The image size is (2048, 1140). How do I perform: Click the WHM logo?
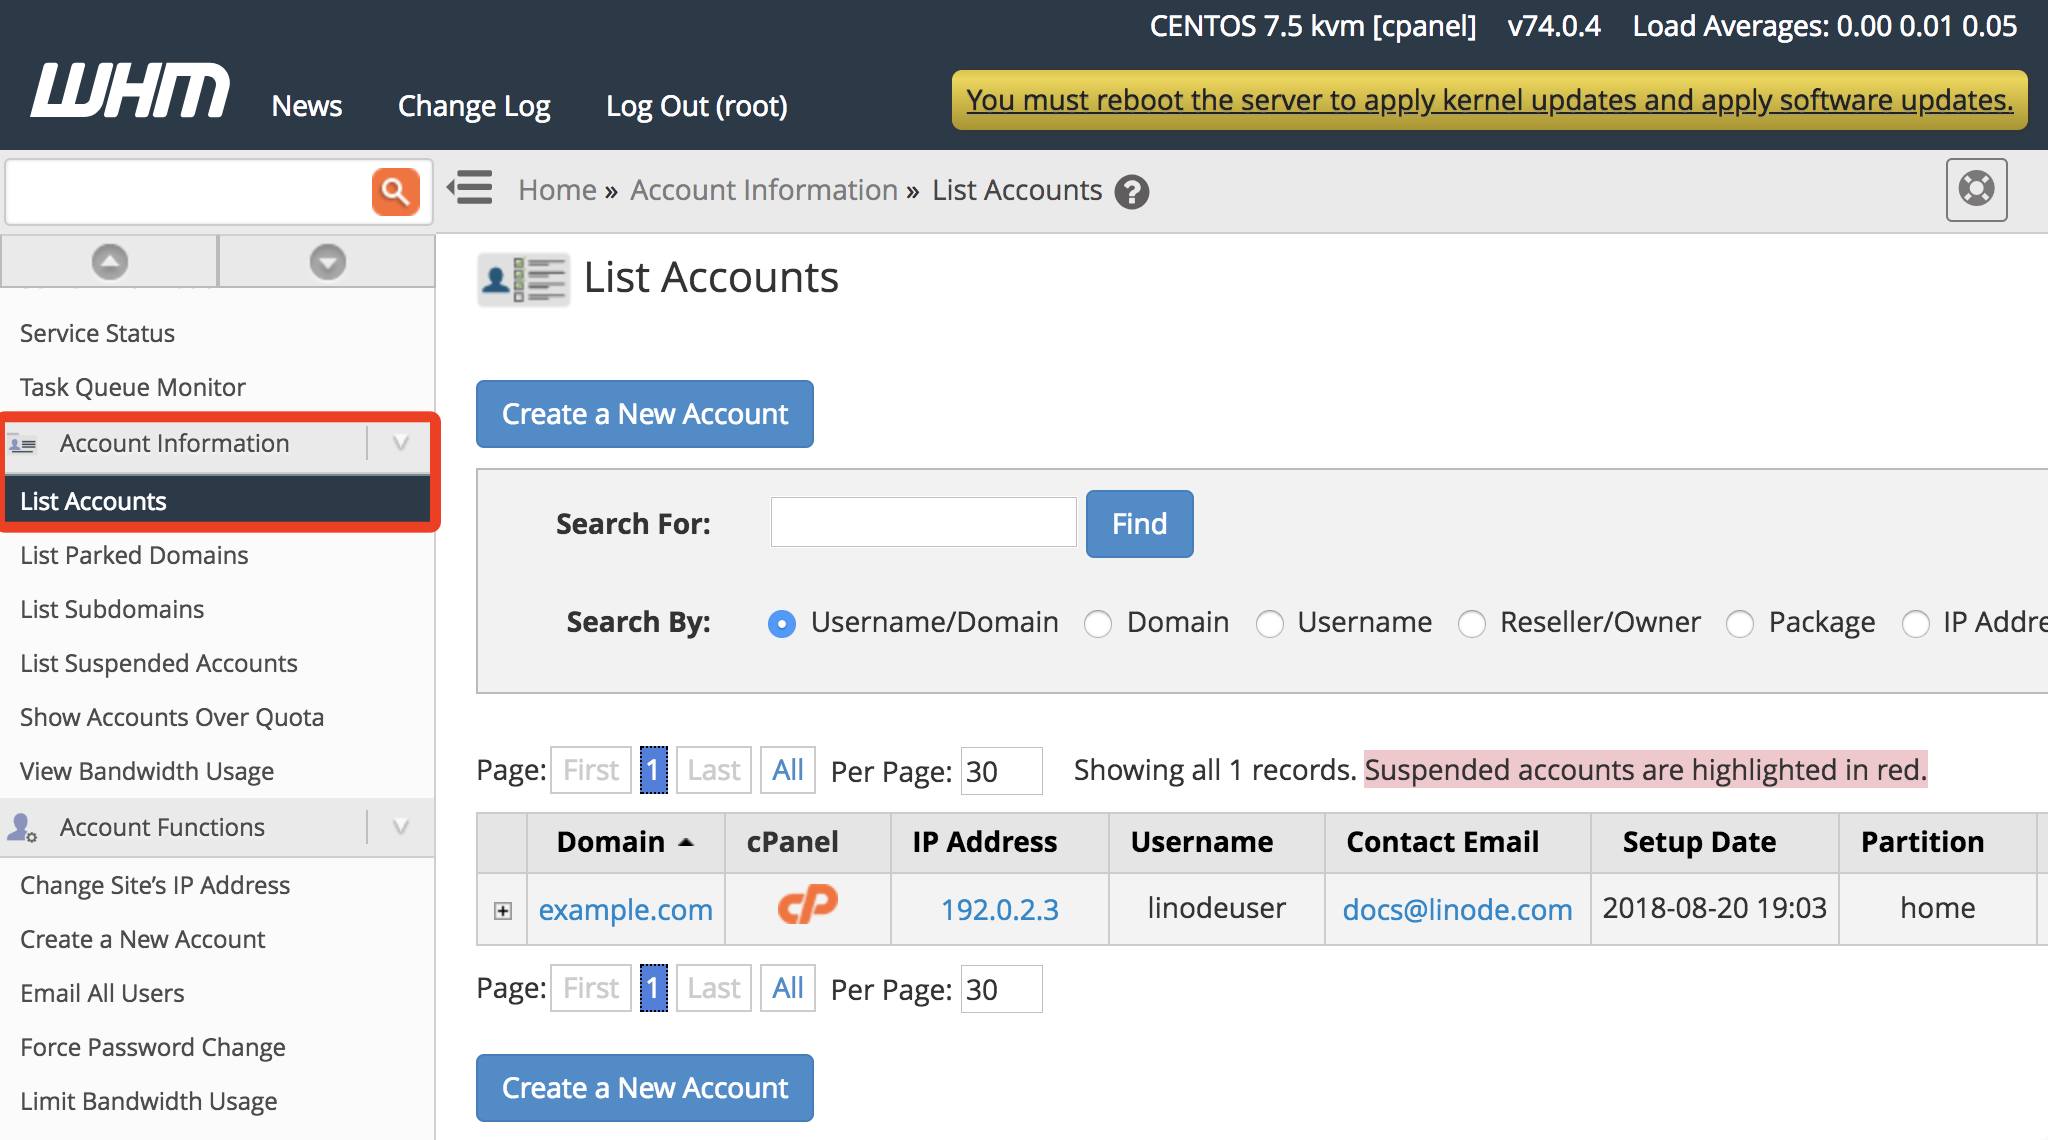(x=127, y=90)
